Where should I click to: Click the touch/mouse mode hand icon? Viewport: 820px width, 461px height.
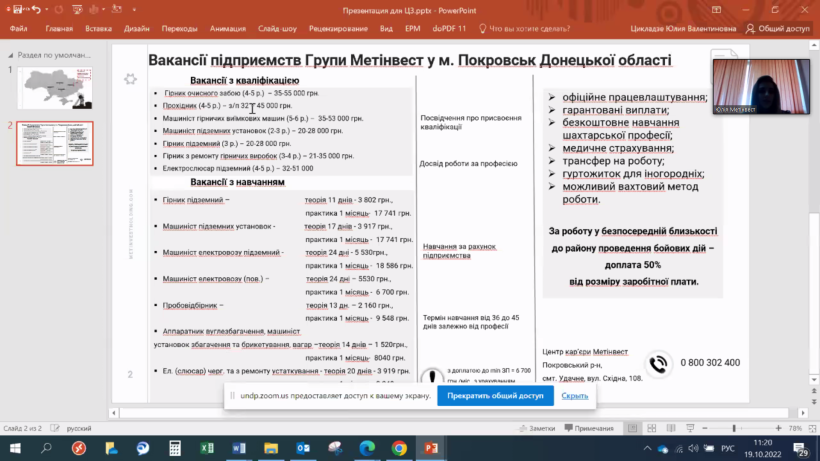95,9
